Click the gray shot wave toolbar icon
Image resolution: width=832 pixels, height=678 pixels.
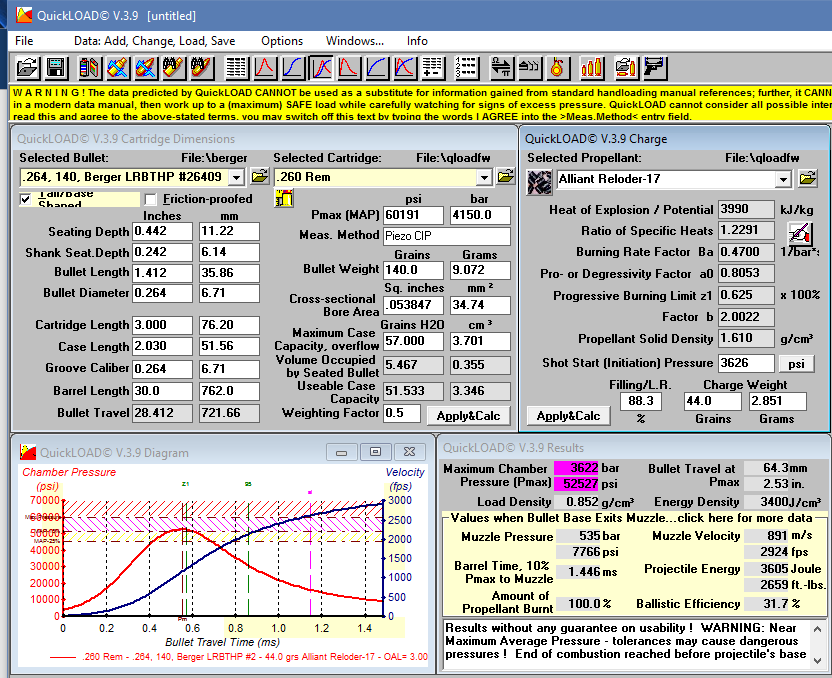[528, 67]
